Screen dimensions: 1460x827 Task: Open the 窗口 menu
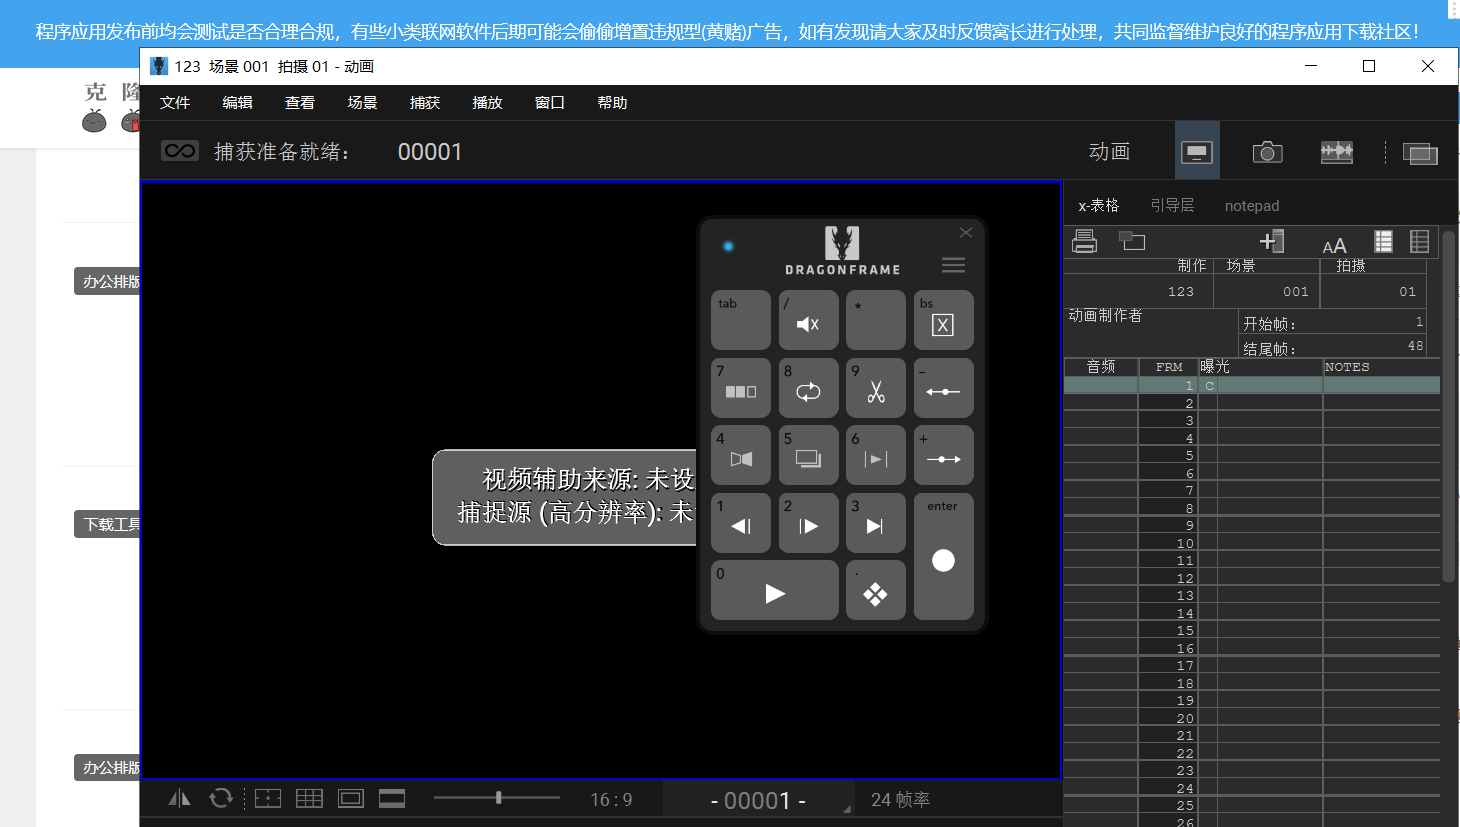550,103
